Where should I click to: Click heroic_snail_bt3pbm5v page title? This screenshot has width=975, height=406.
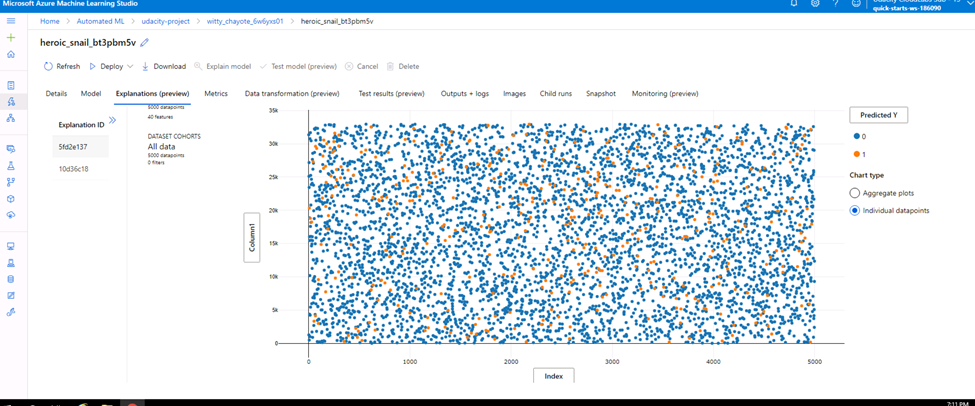click(88, 43)
